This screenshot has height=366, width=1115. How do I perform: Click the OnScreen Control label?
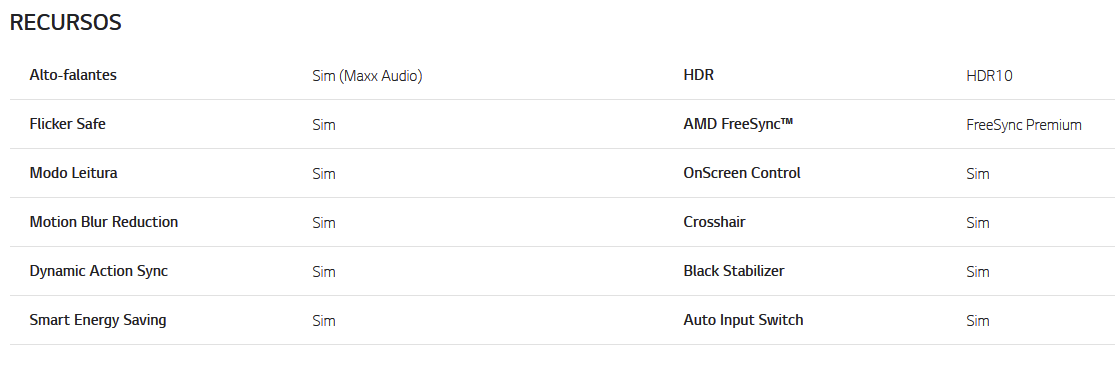click(742, 173)
